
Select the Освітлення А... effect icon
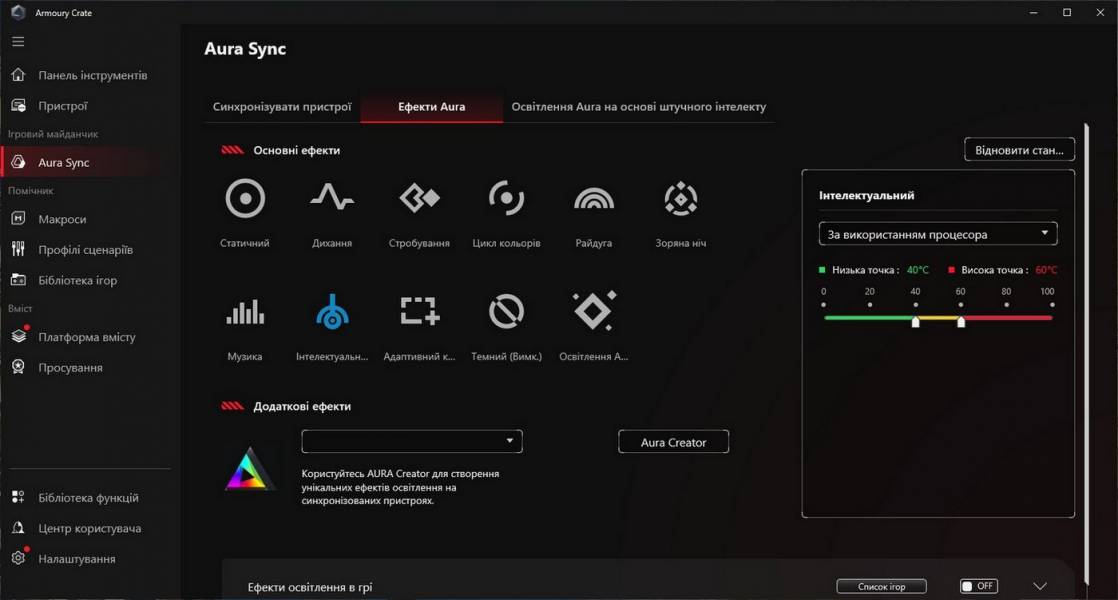click(594, 311)
